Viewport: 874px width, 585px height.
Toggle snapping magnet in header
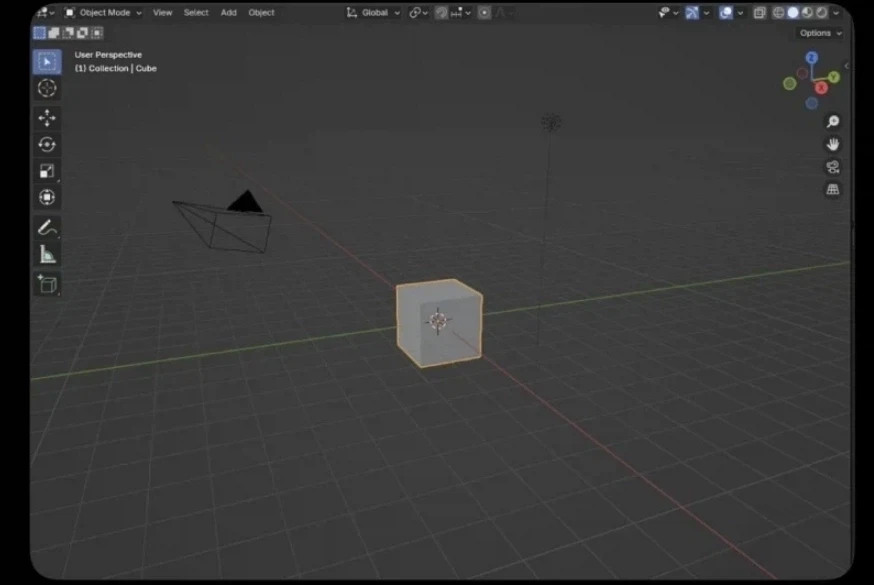[441, 12]
